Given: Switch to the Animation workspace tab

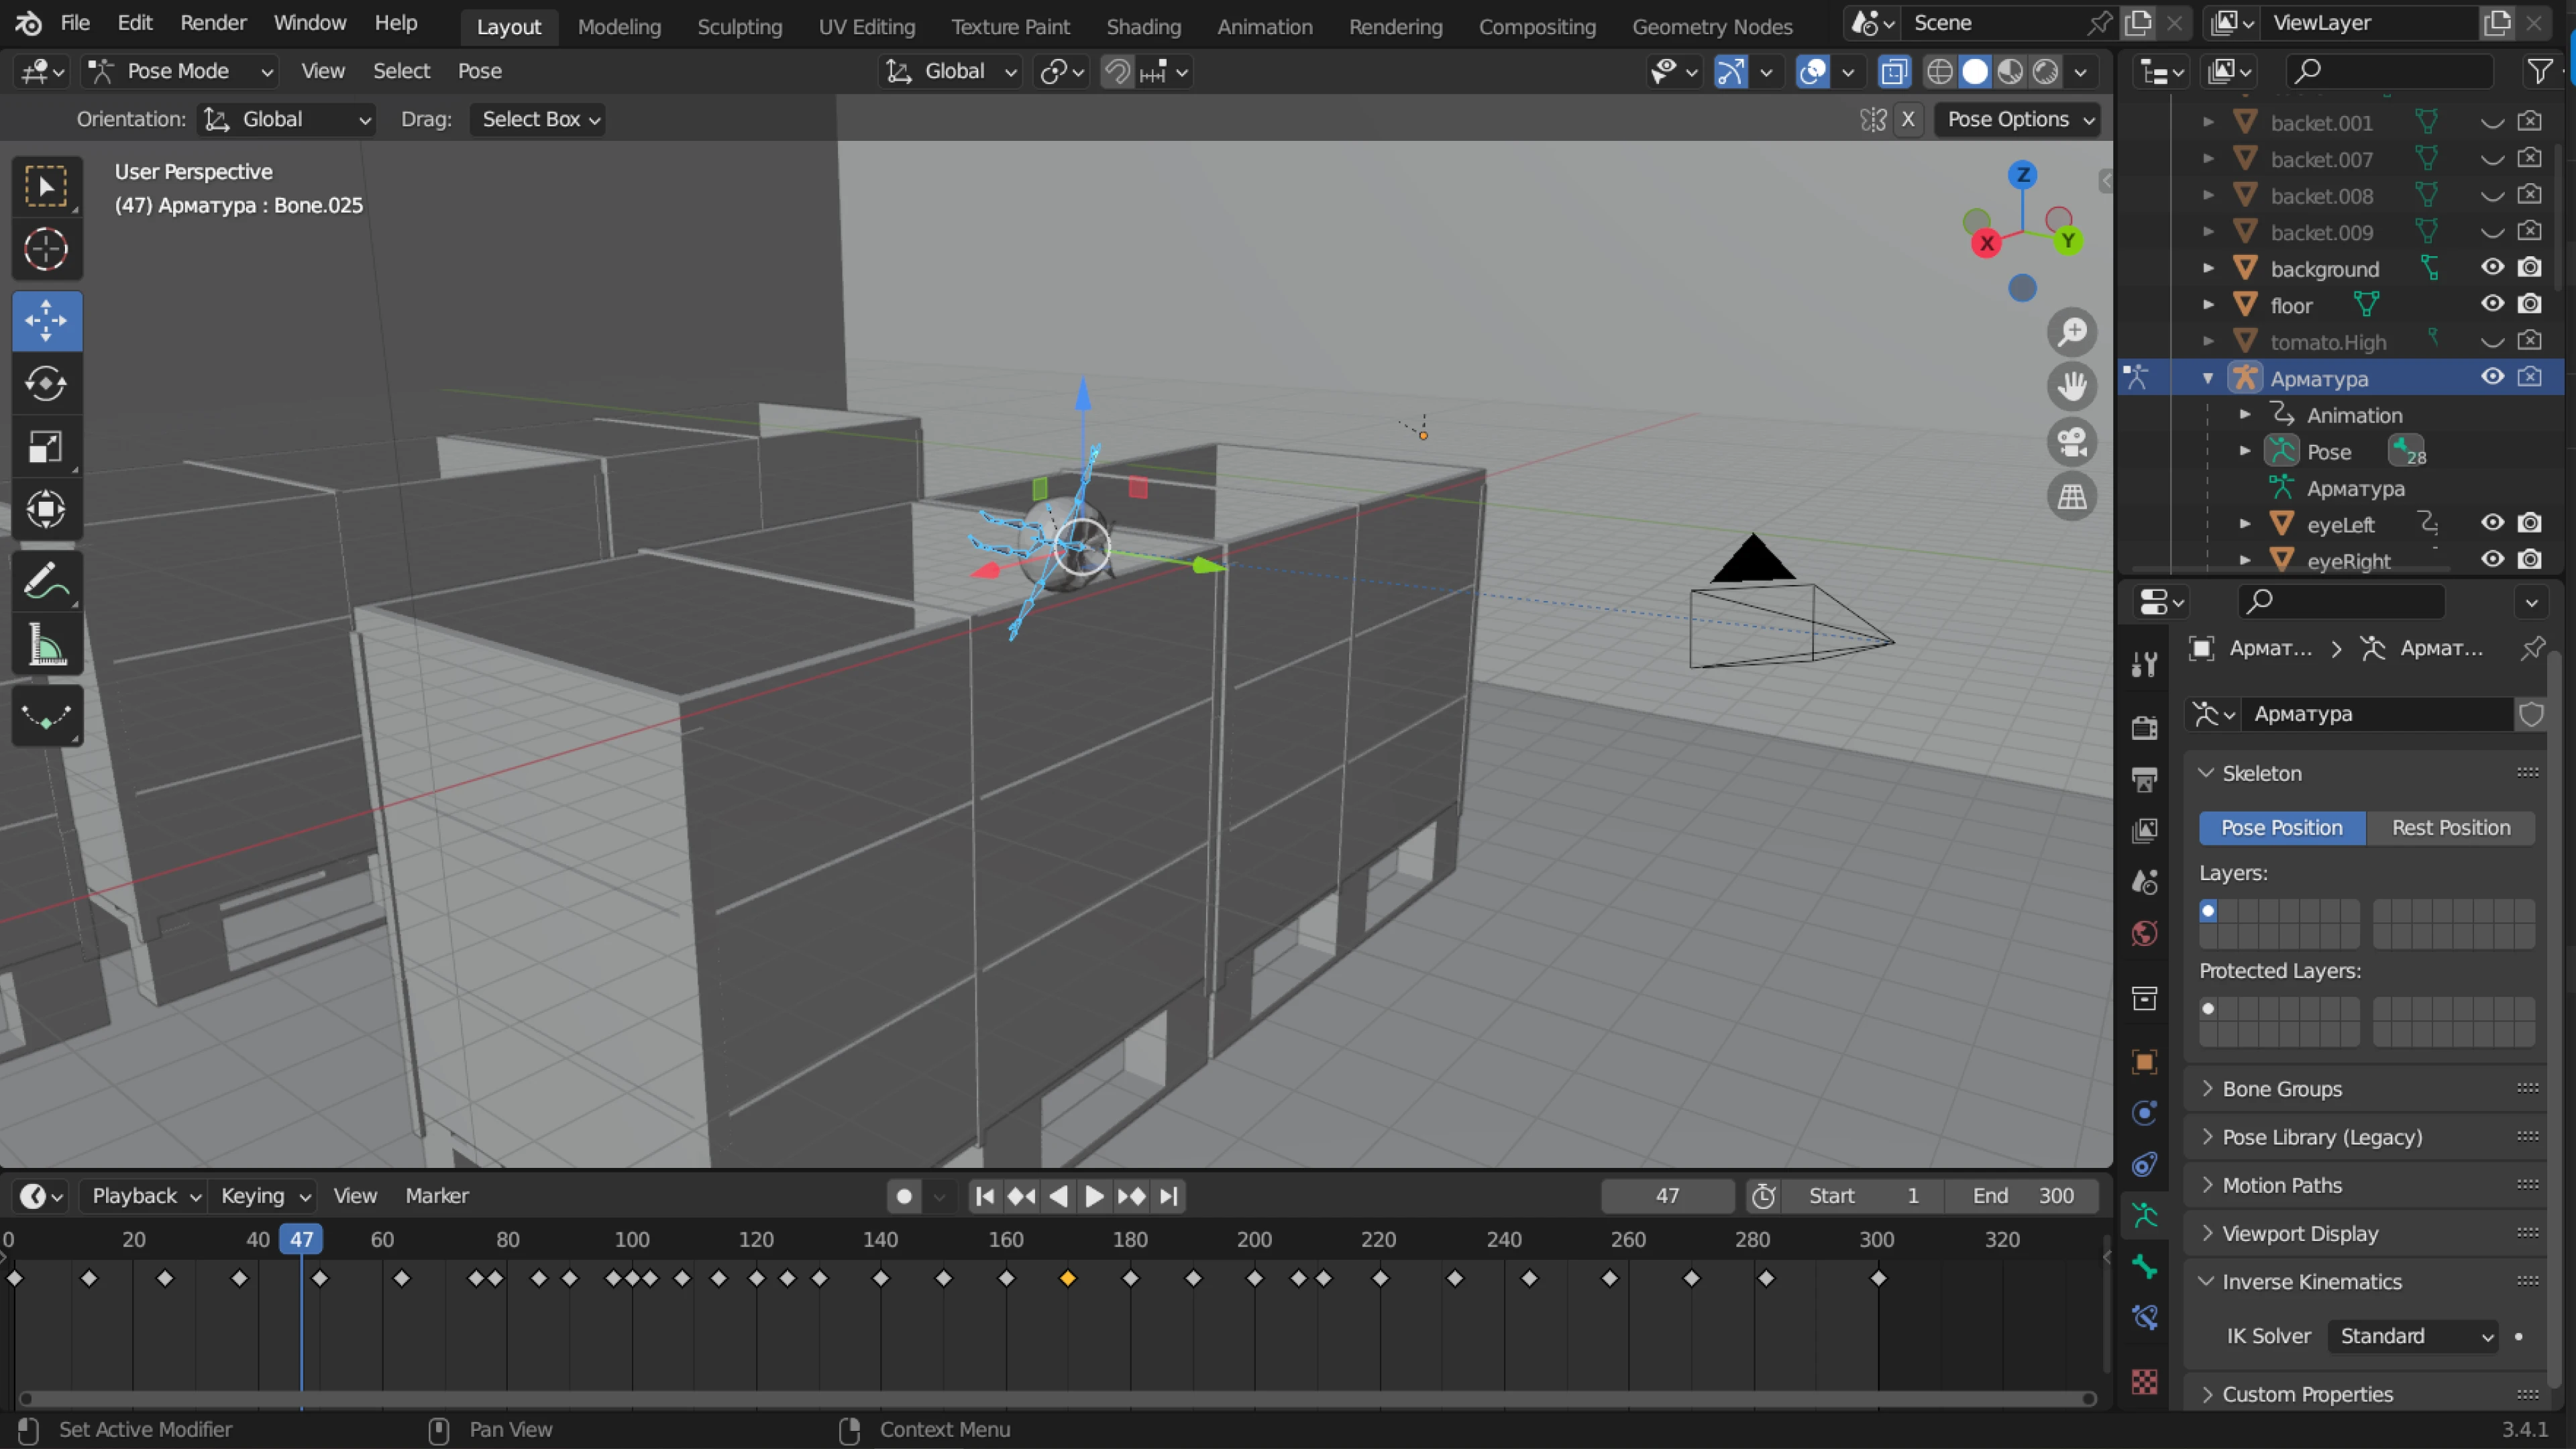Looking at the screenshot, I should tap(1264, 27).
